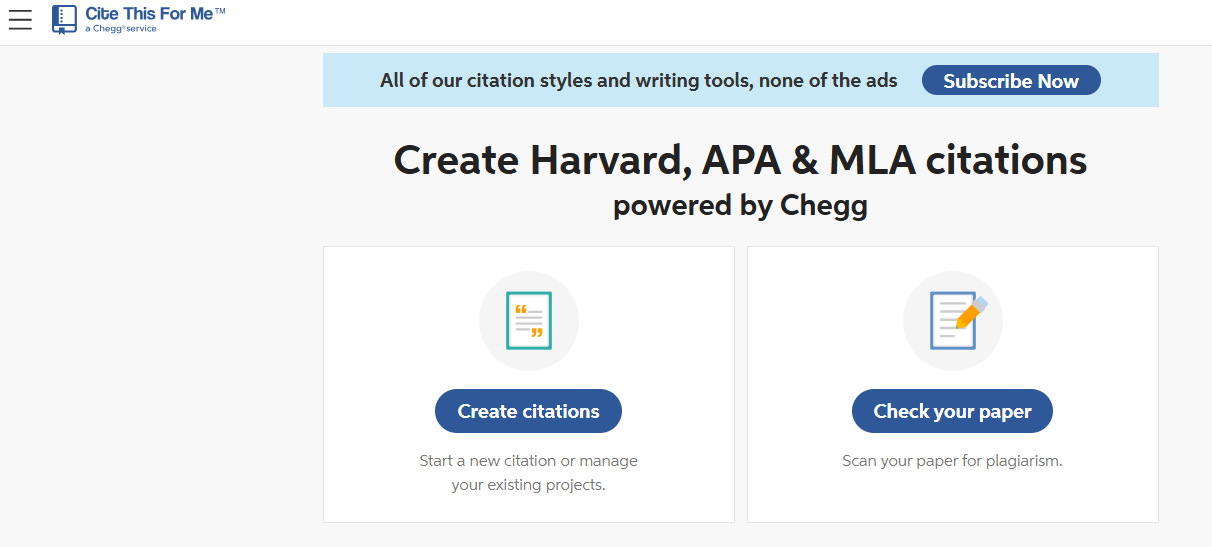Click the paper-and-pencil plagiarism check icon
This screenshot has height=547, width=1212.
[x=952, y=321]
